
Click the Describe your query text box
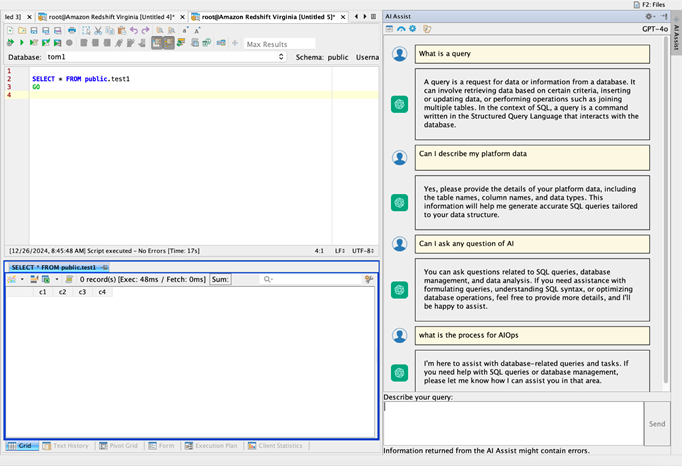coord(512,422)
